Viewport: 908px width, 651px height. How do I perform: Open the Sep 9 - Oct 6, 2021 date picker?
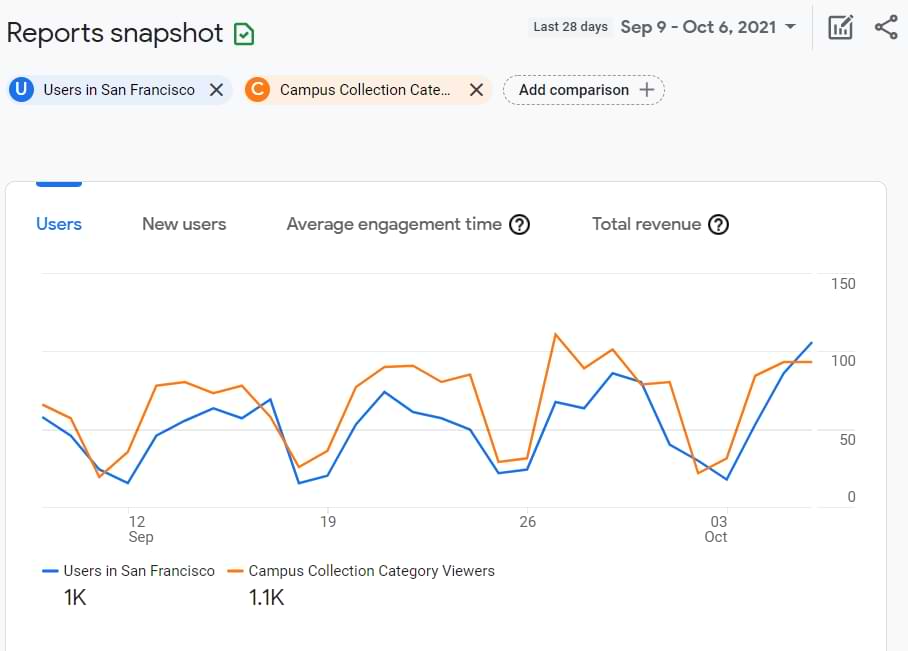point(698,27)
